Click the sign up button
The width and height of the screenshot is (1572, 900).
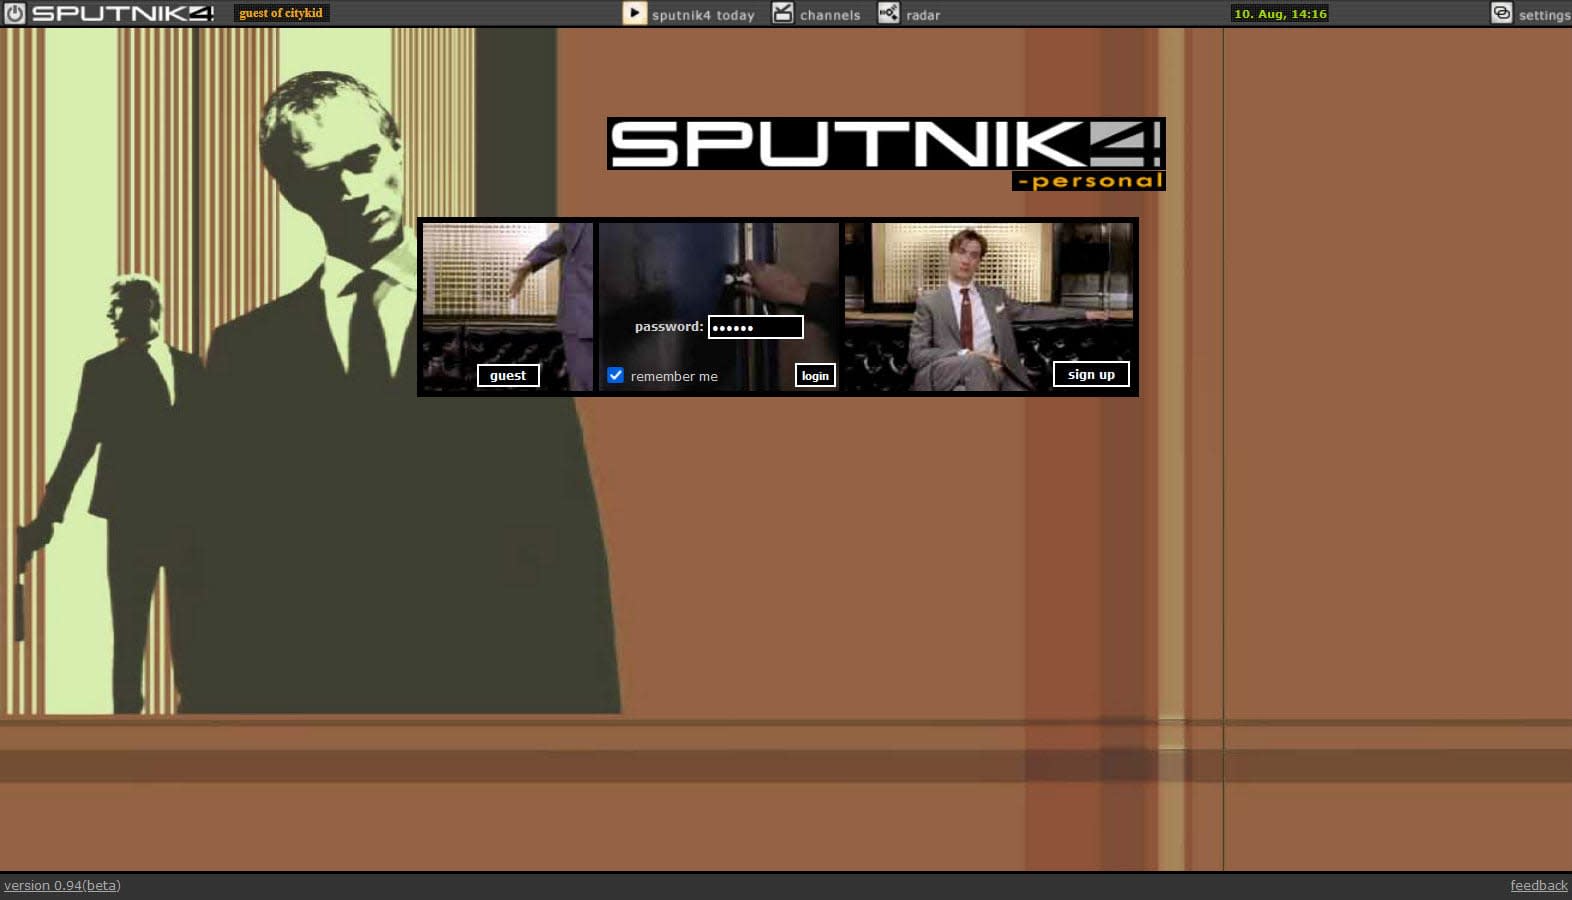[1091, 374]
